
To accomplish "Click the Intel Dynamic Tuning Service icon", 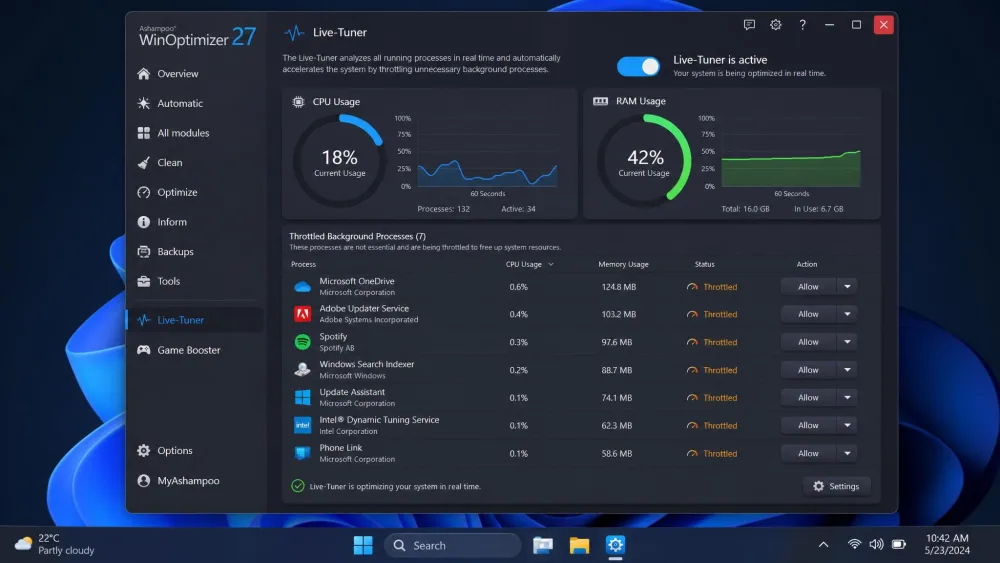I will pos(302,425).
